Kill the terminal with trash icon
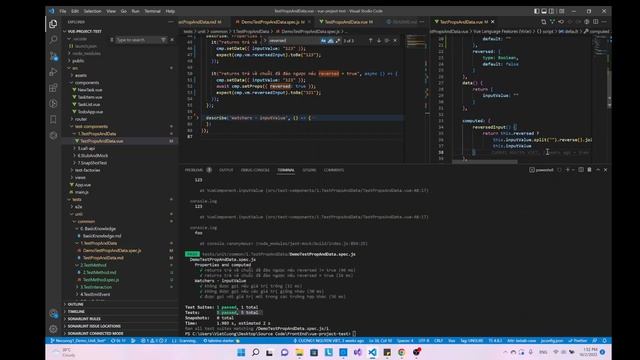 point(589,170)
